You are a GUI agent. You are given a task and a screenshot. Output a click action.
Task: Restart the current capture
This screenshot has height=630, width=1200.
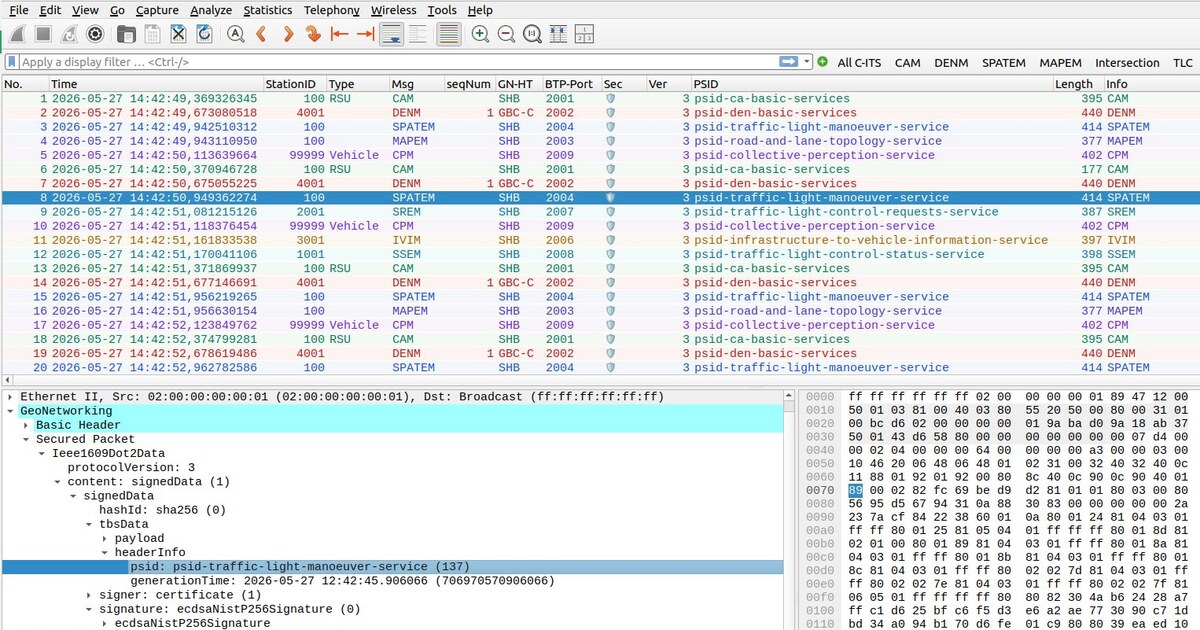tap(69, 35)
